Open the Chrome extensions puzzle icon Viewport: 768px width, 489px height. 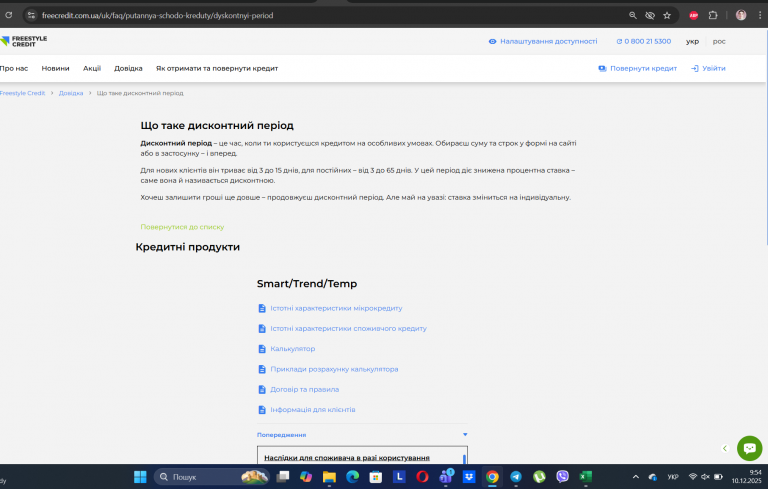click(713, 15)
